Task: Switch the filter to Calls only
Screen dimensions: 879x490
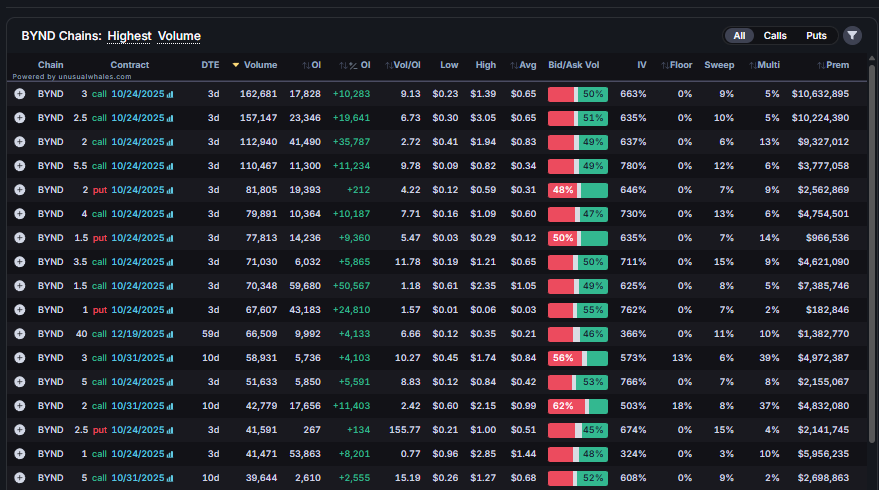Action: pyautogui.click(x=775, y=36)
